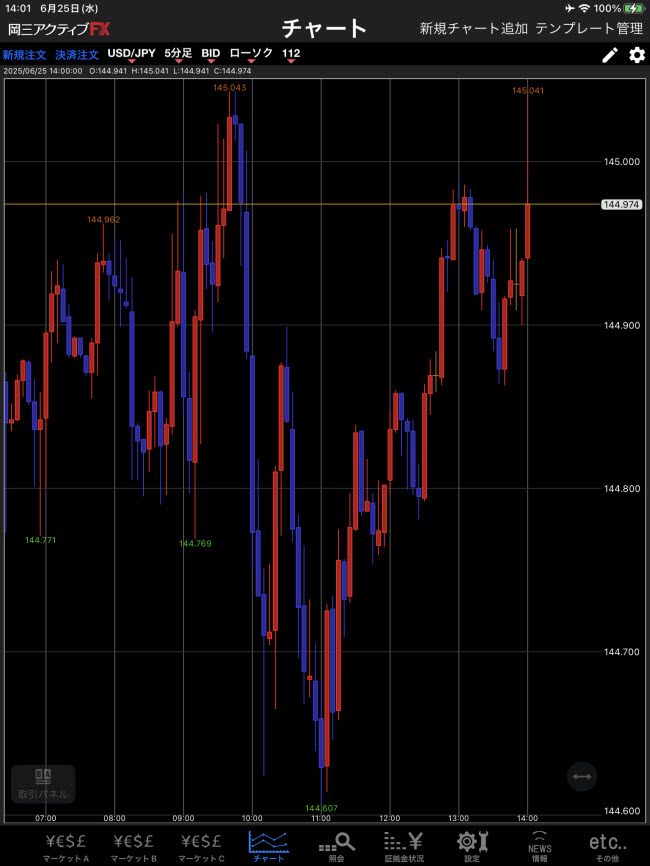Open the 112 bar count dropdown

pos(291,54)
